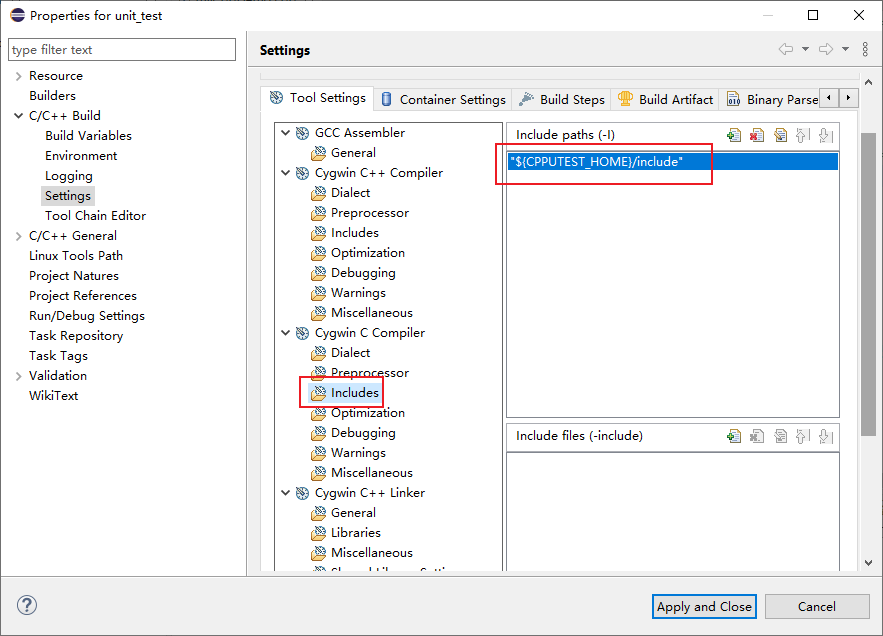Open the Help question mark icon
Viewport: 883px width, 636px height.
26,606
